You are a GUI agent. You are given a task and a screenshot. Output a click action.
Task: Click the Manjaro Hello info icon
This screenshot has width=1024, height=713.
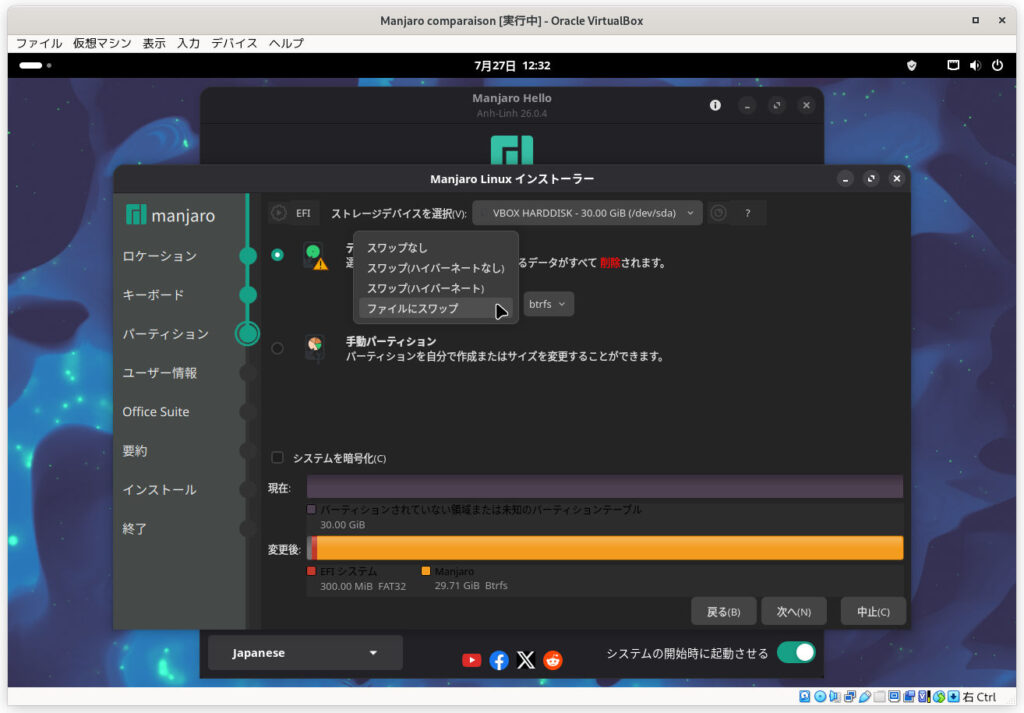coord(715,105)
